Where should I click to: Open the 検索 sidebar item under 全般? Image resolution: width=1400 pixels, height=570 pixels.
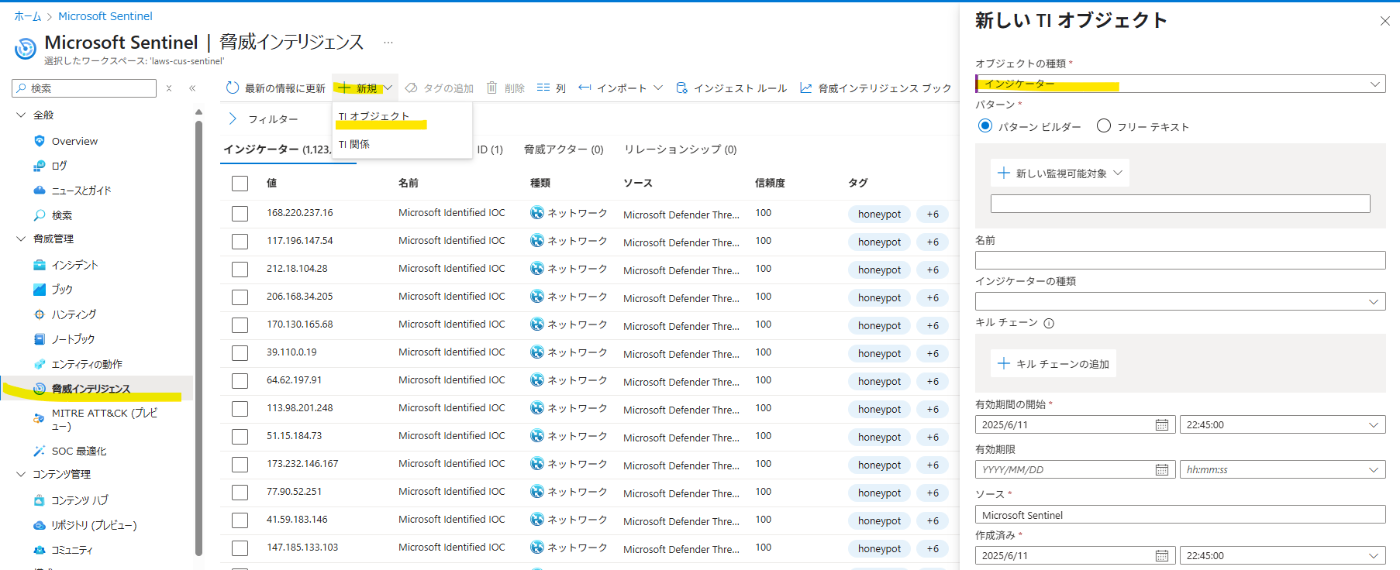(62, 215)
